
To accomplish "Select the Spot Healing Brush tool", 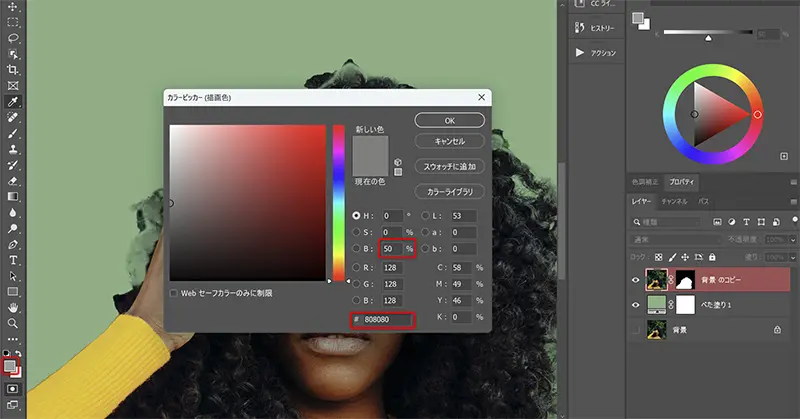I will pyautogui.click(x=13, y=117).
